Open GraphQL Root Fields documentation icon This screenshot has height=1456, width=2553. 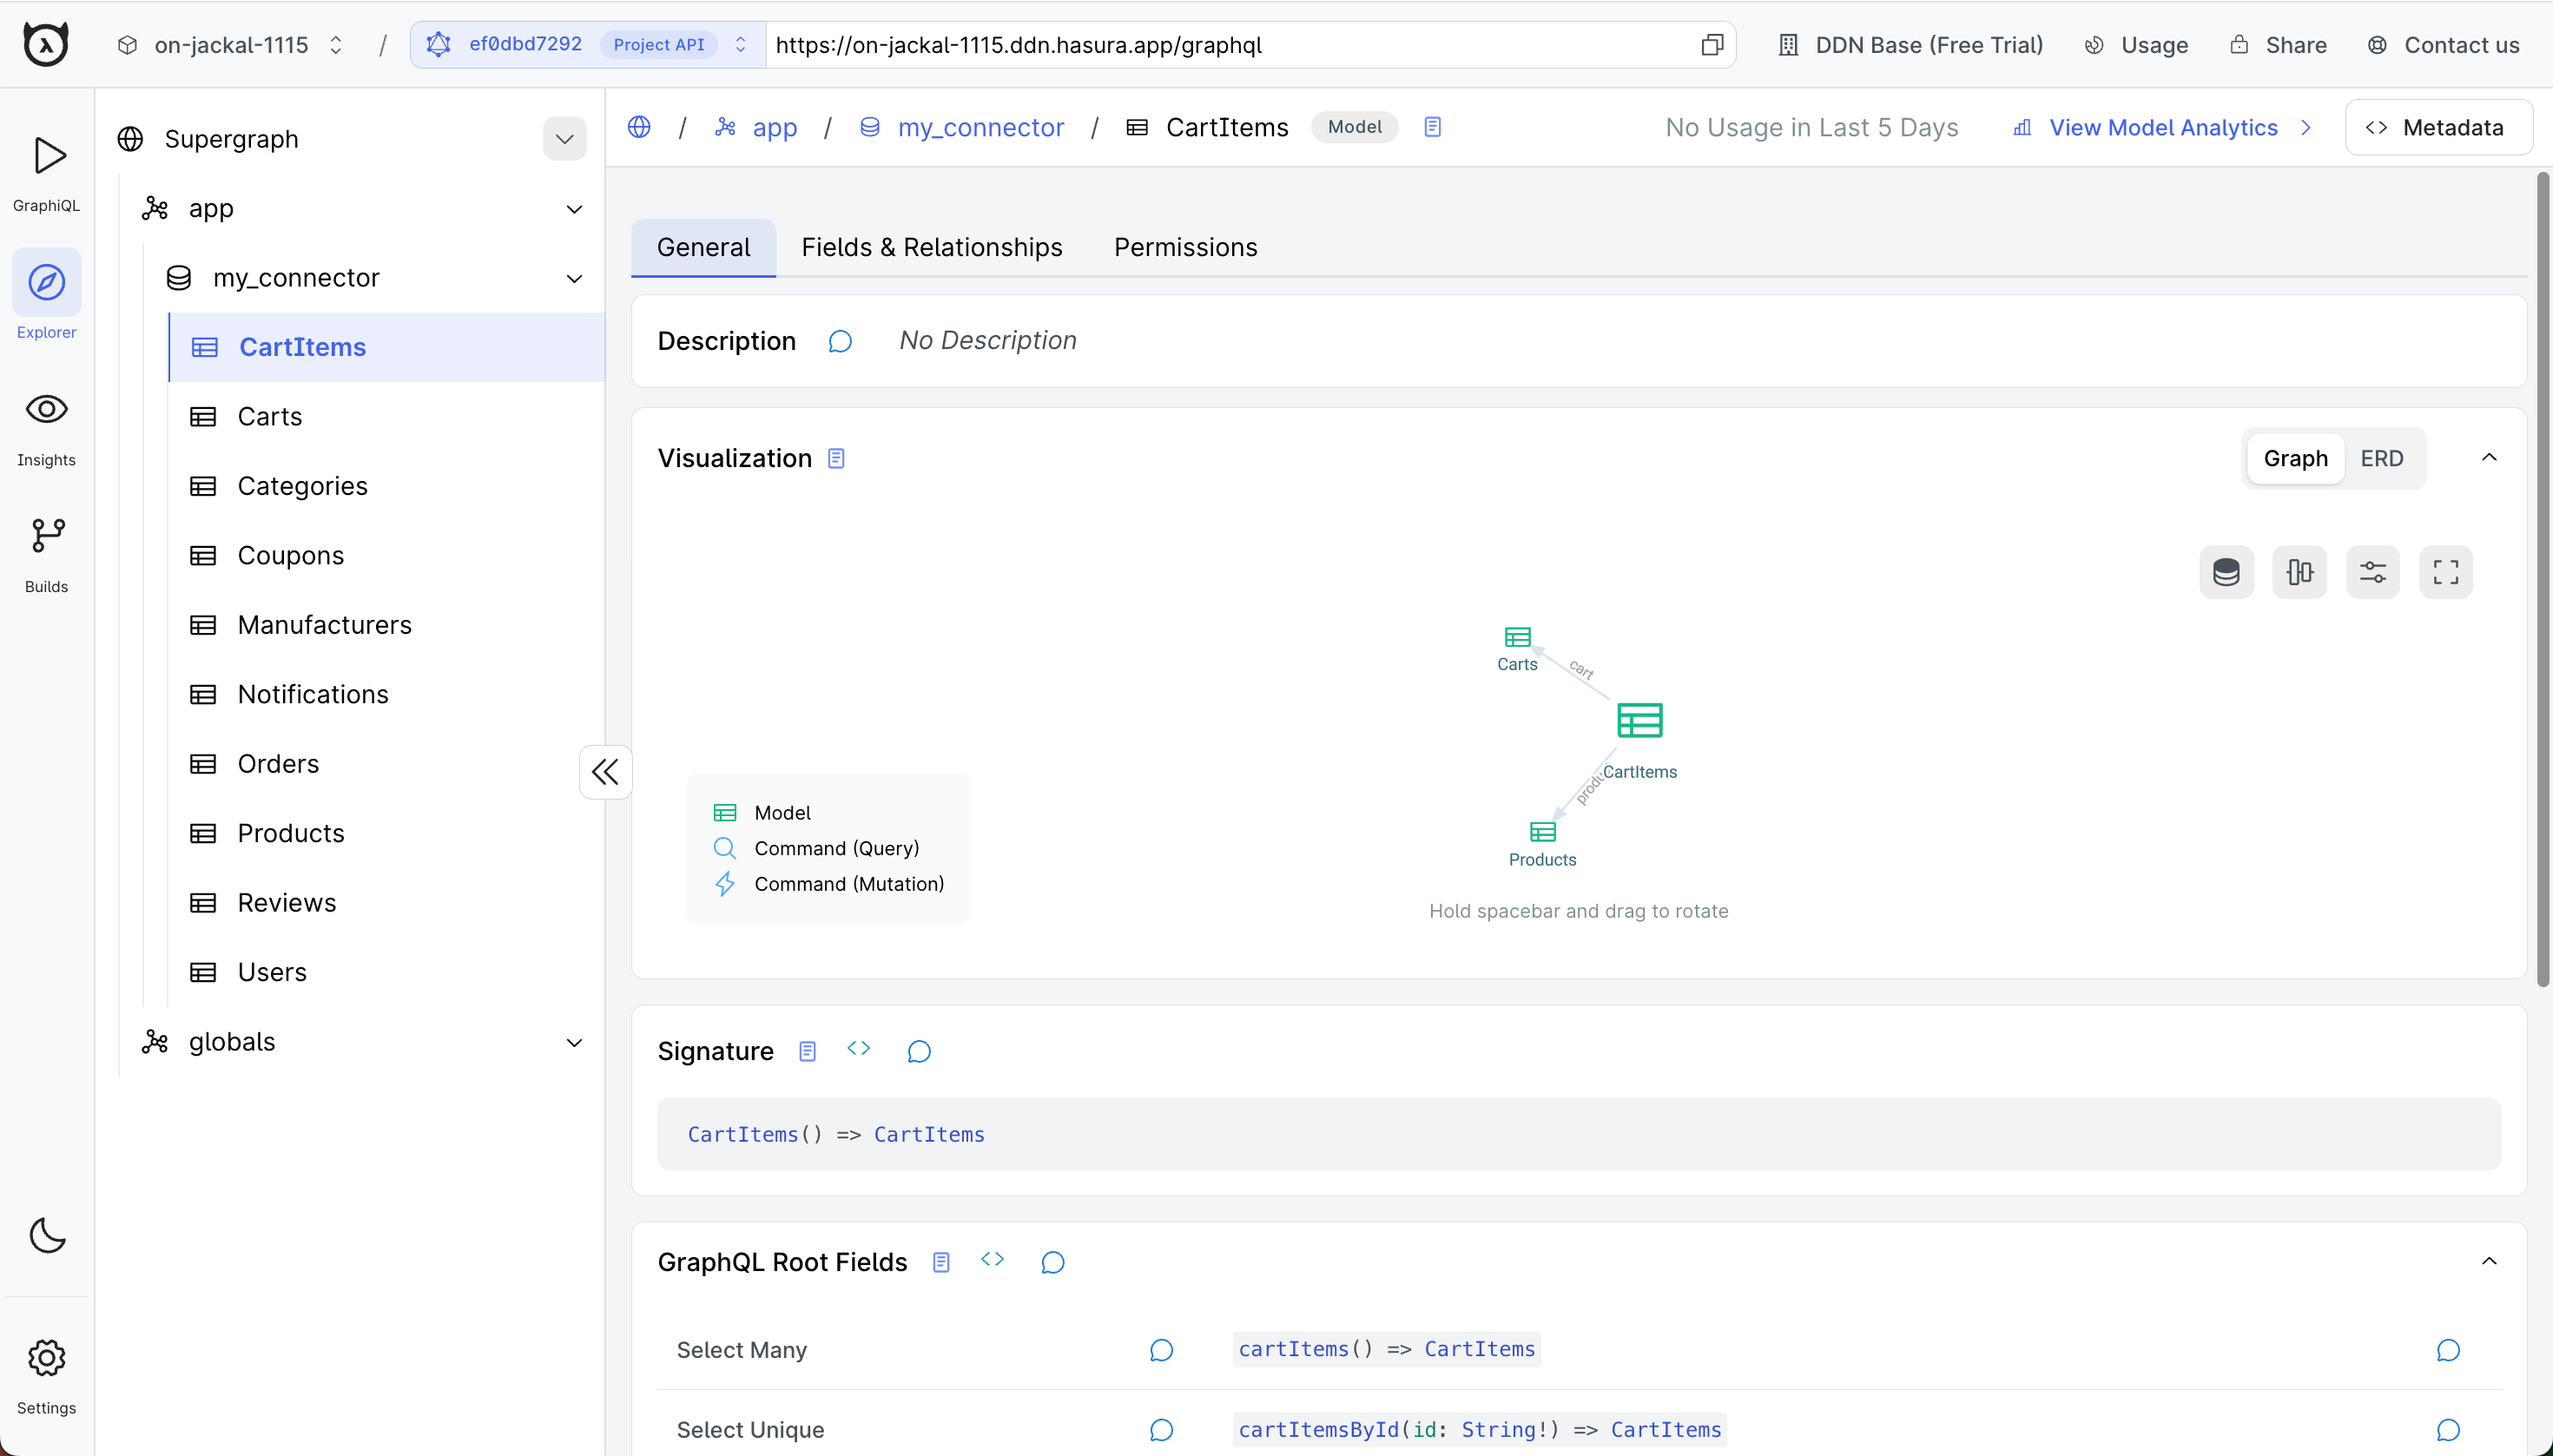pyautogui.click(x=940, y=1262)
